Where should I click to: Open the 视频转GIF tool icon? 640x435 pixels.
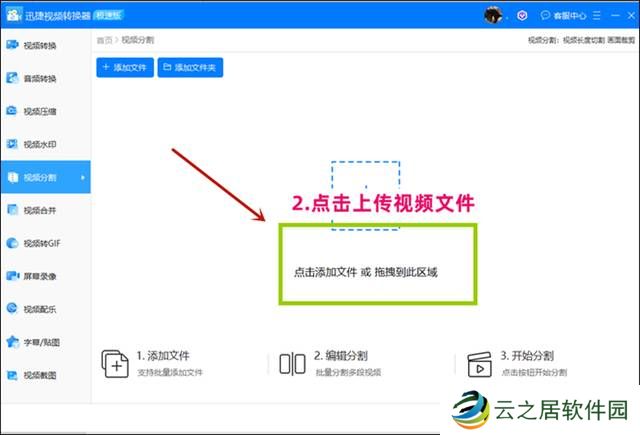(11, 243)
